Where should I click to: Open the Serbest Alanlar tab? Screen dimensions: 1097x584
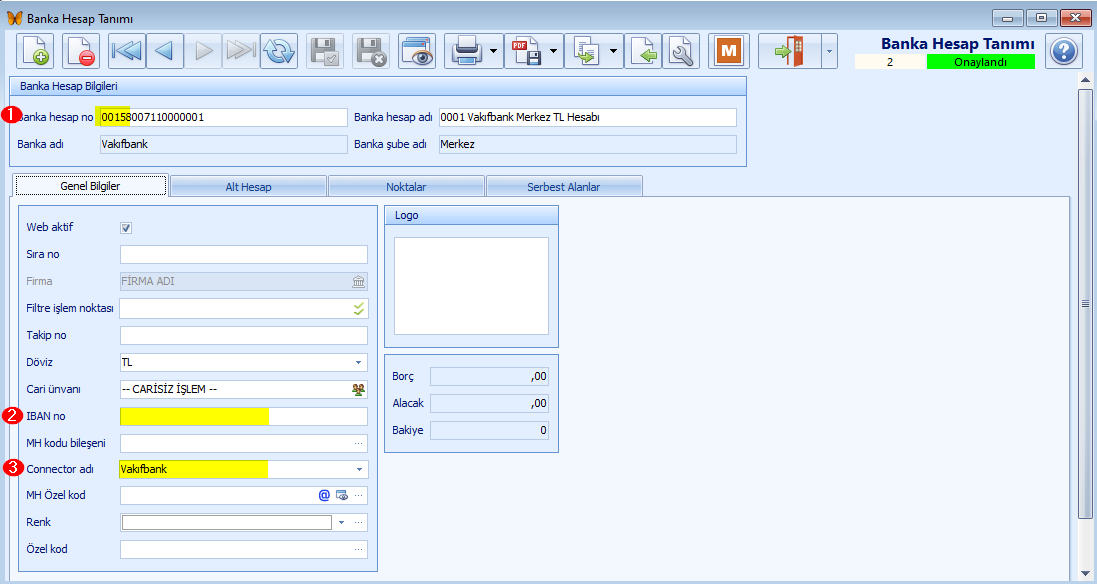coord(563,186)
